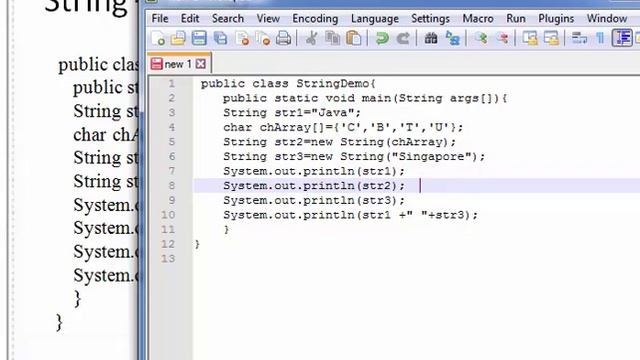Open the Edit menu

click(190, 19)
